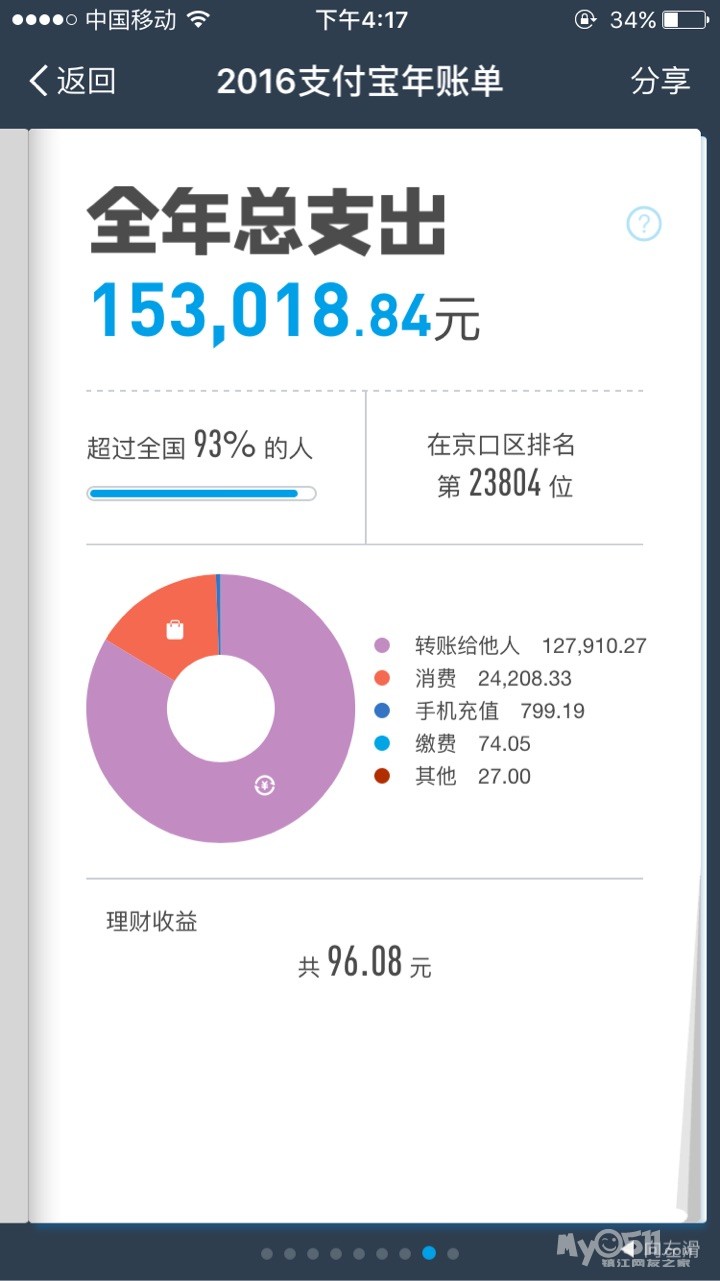The image size is (720, 1281).
Task: Open the question mark help icon
Action: (644, 224)
